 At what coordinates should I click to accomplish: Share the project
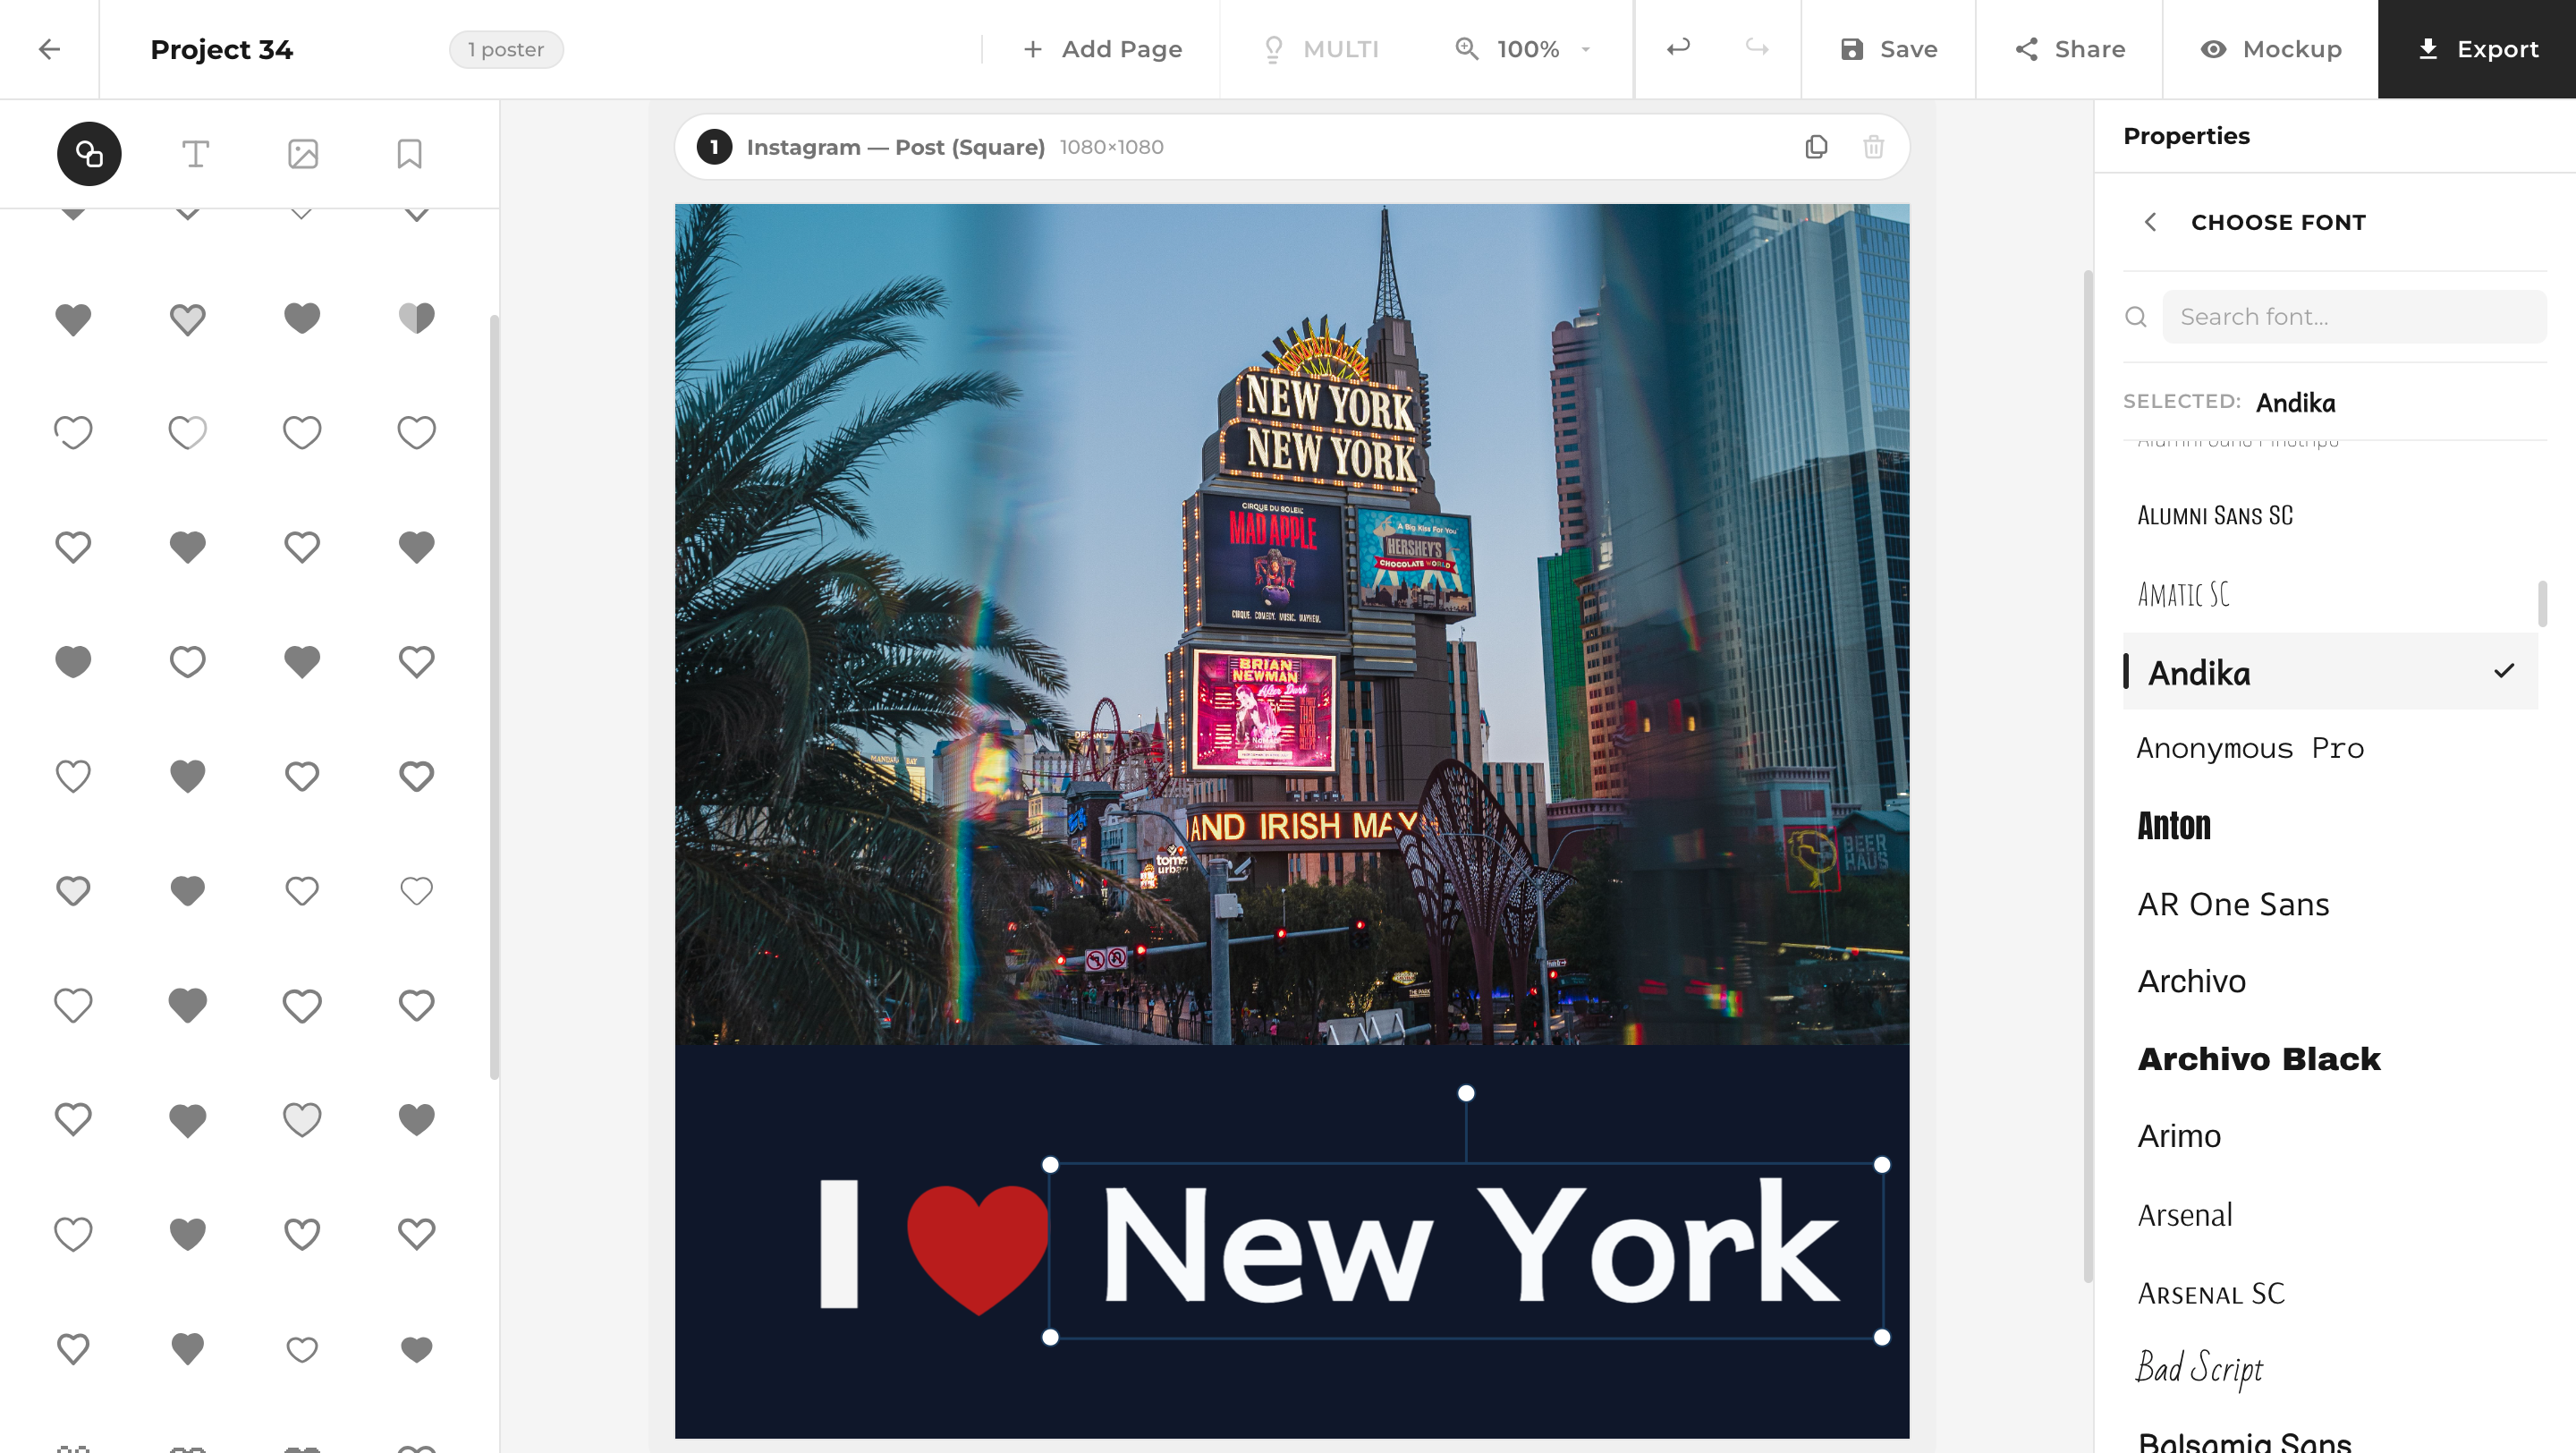tap(2070, 49)
